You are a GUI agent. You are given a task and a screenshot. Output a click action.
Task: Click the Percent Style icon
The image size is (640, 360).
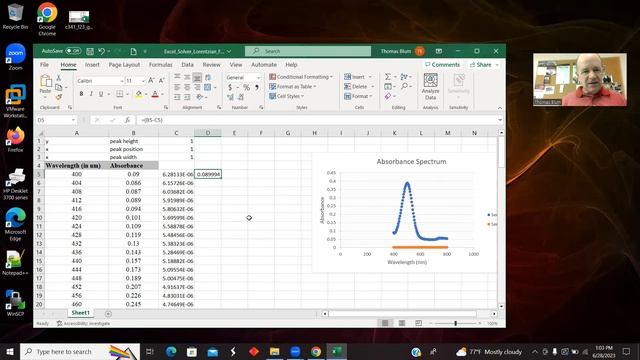tap(246, 87)
